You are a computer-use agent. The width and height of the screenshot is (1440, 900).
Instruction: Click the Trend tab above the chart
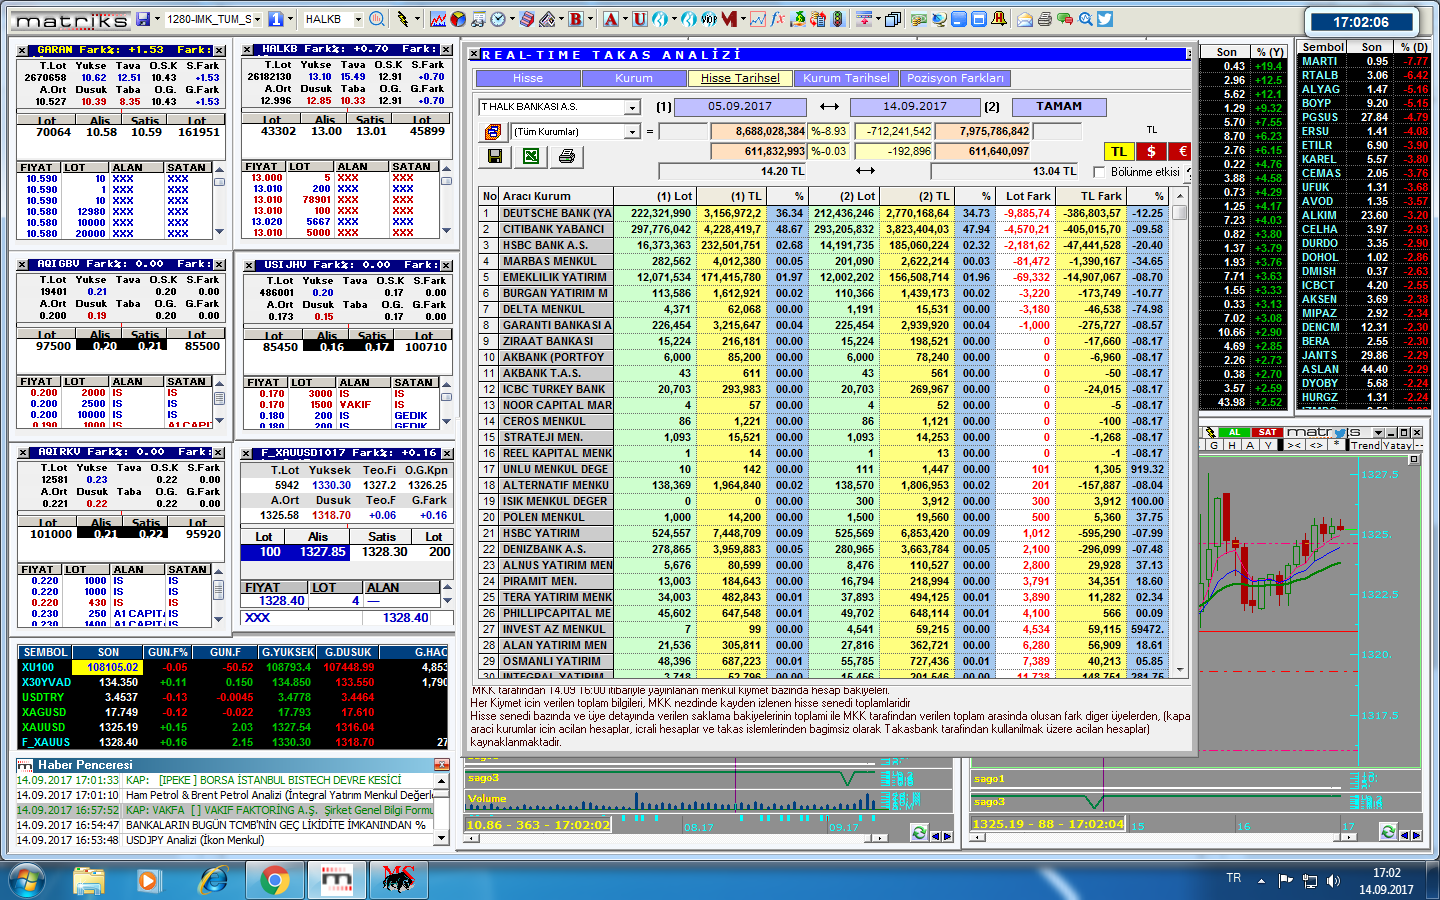pyautogui.click(x=1365, y=445)
